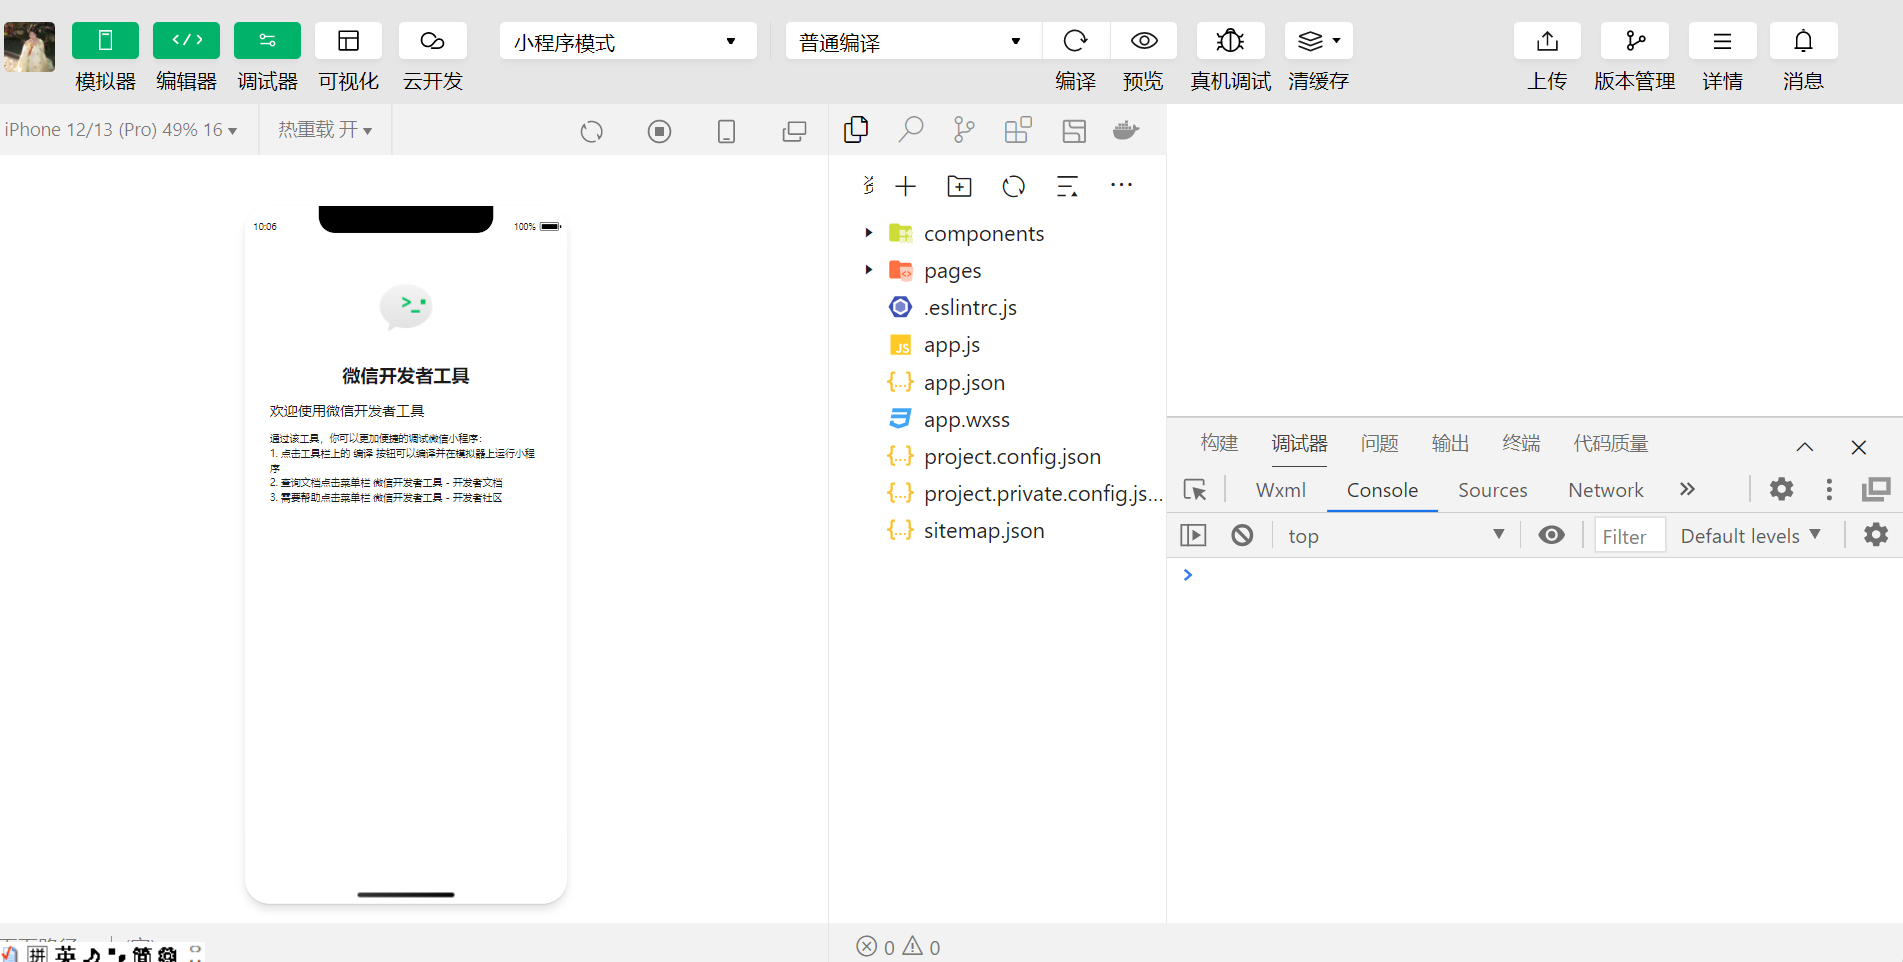The width and height of the screenshot is (1903, 962).
Task: Open devtools vertical dots menu
Action: pos(1829,489)
